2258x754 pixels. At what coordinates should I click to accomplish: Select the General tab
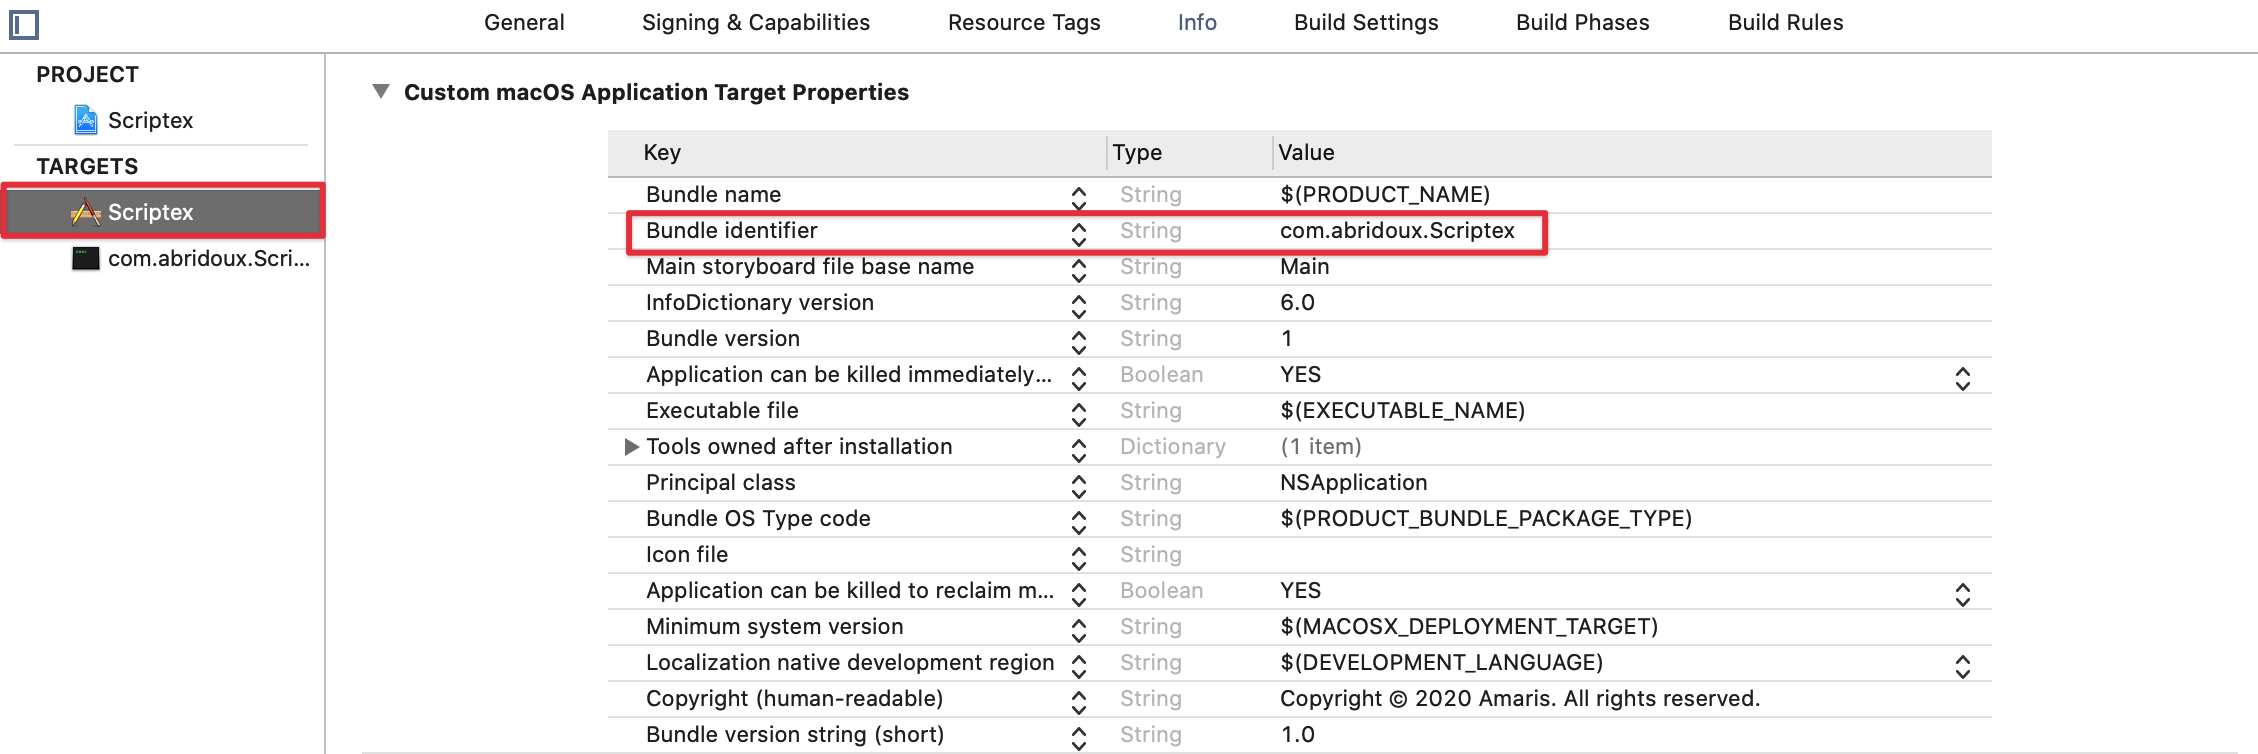[x=524, y=23]
